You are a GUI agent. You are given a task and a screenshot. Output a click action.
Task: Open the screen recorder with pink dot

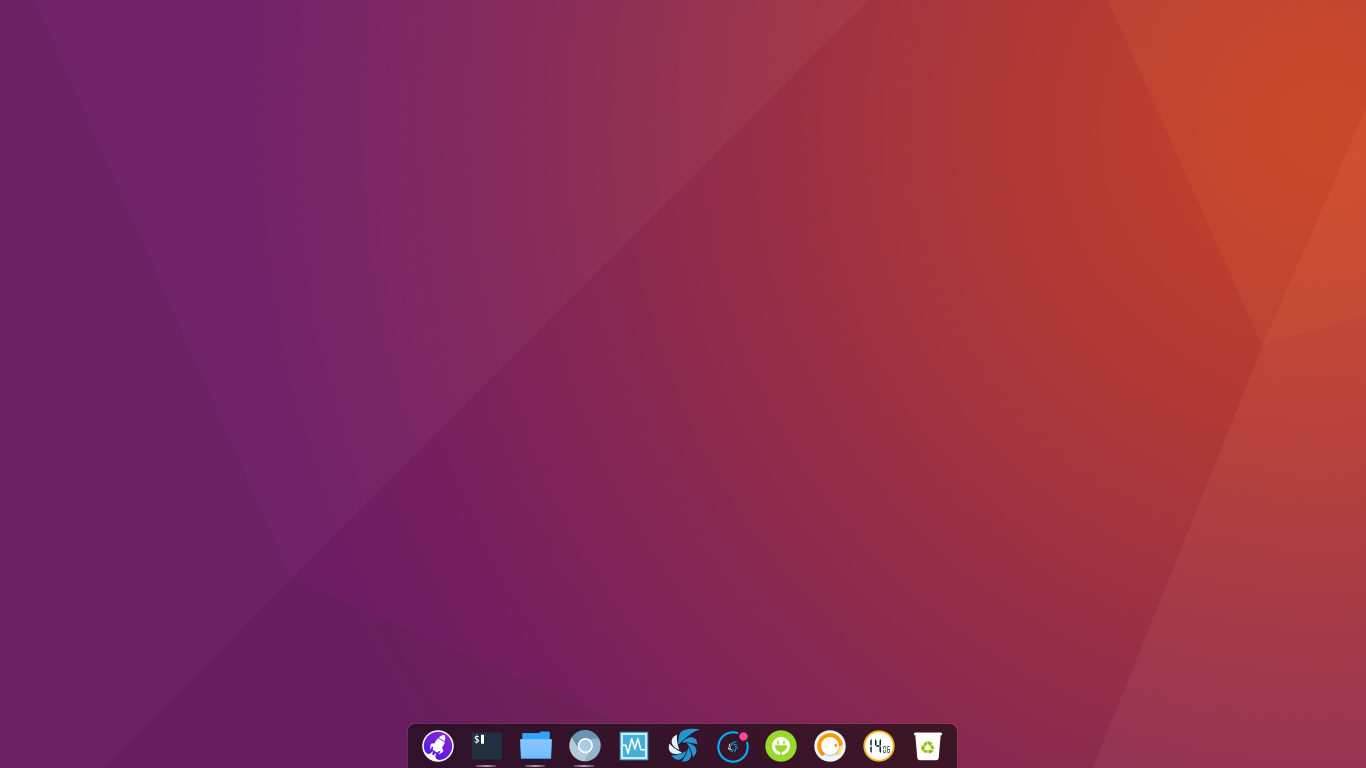pyautogui.click(x=732, y=746)
